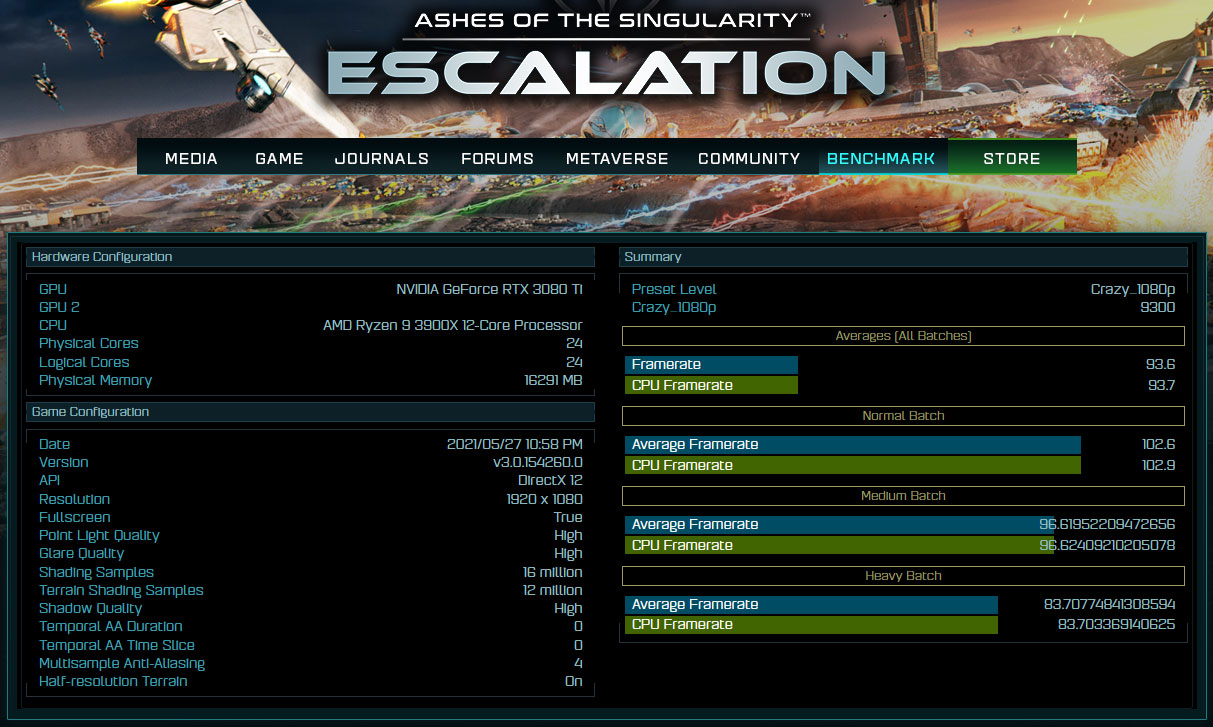Click the Heavy Batch CPU Framerate bar

tap(811, 625)
